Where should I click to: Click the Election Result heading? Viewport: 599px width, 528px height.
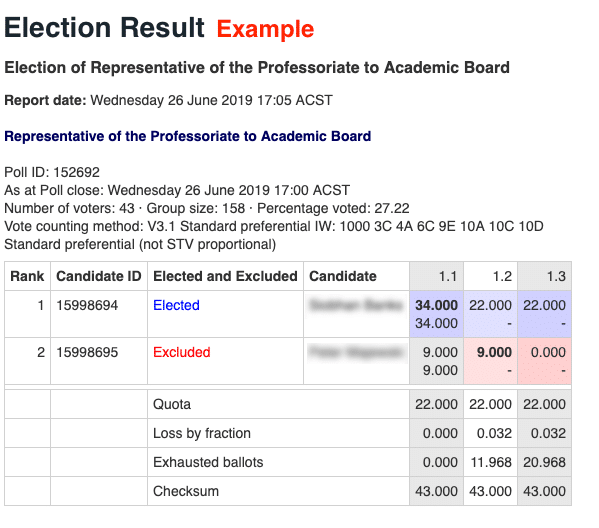[104, 28]
